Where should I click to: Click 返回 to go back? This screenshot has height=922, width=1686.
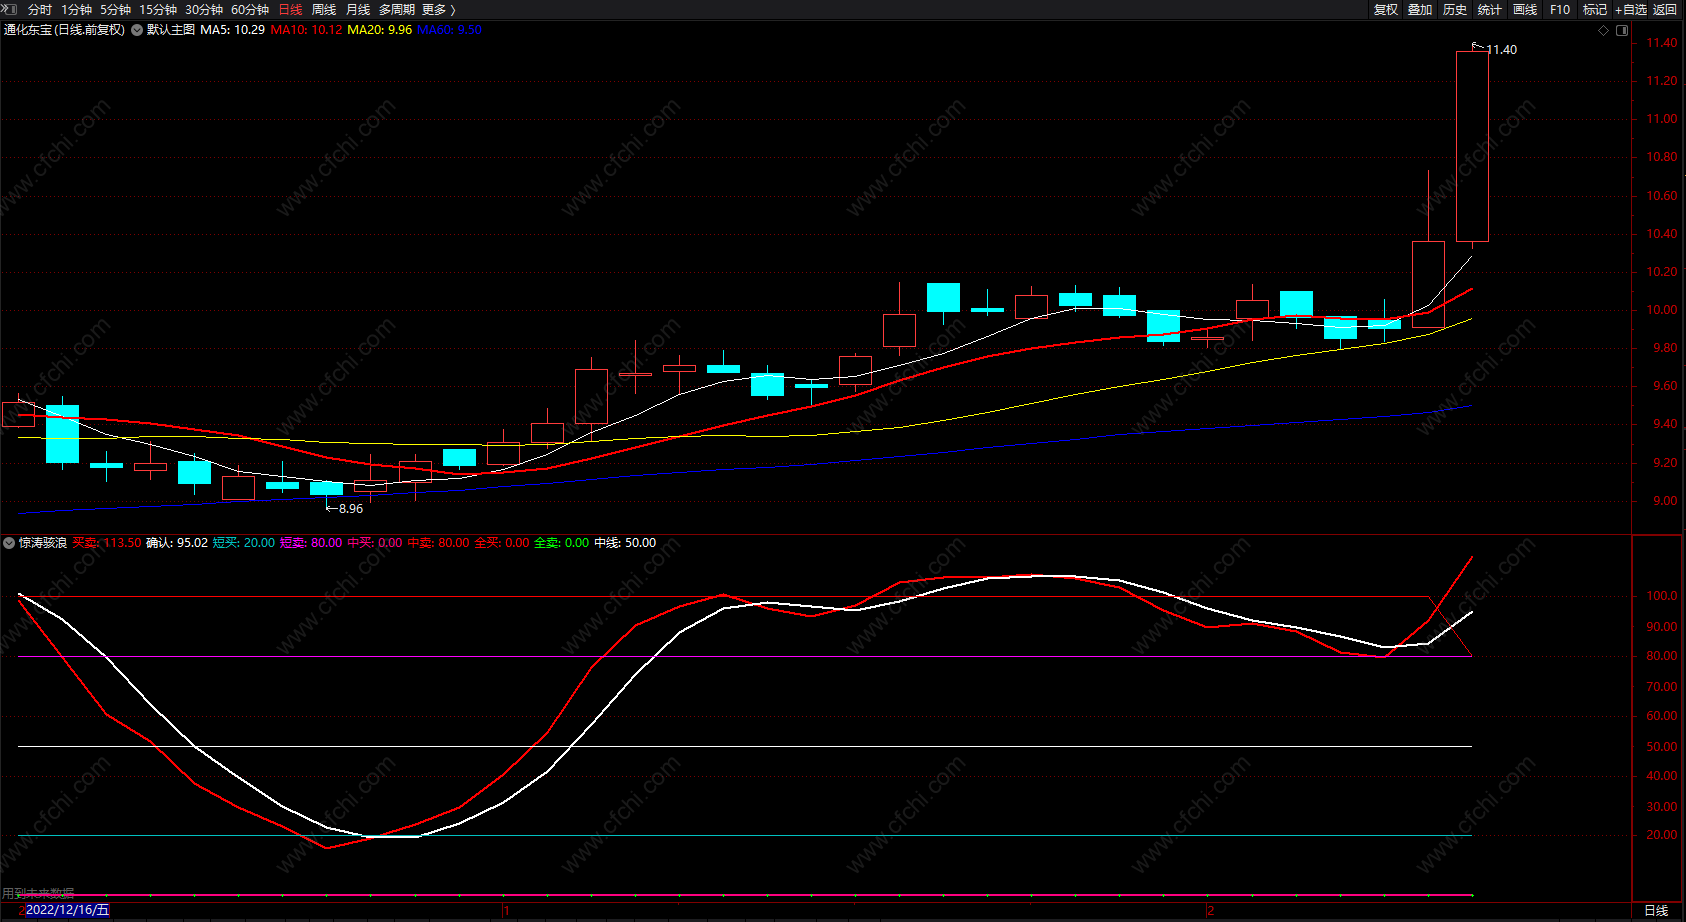(1665, 10)
